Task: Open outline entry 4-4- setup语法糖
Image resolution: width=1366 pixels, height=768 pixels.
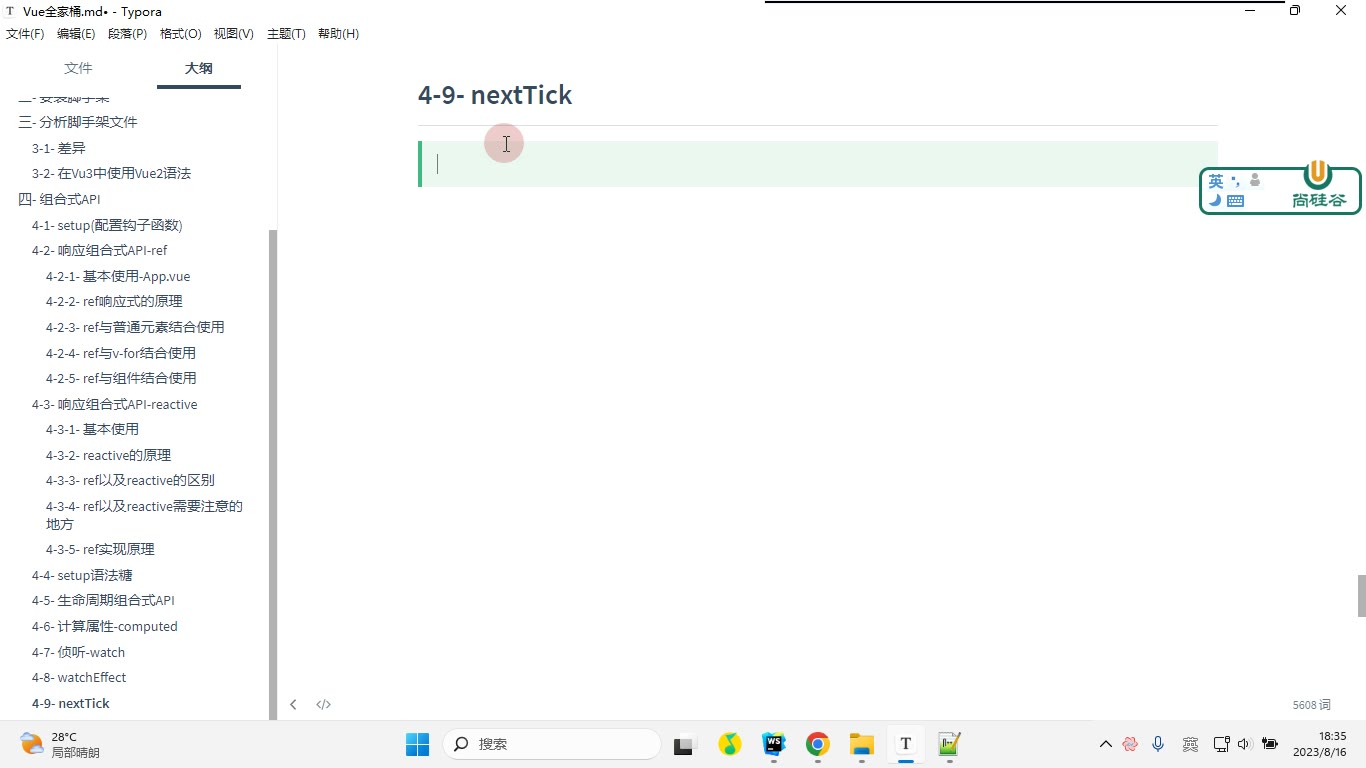Action: (x=82, y=575)
